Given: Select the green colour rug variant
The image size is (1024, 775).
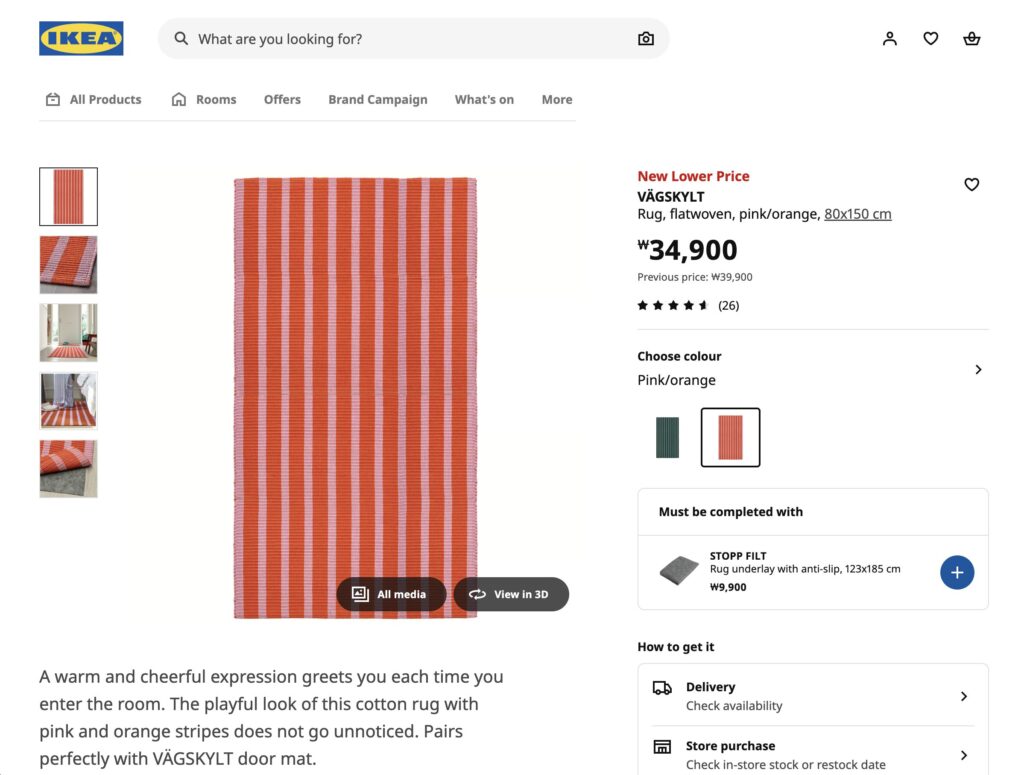Looking at the screenshot, I should [667, 437].
